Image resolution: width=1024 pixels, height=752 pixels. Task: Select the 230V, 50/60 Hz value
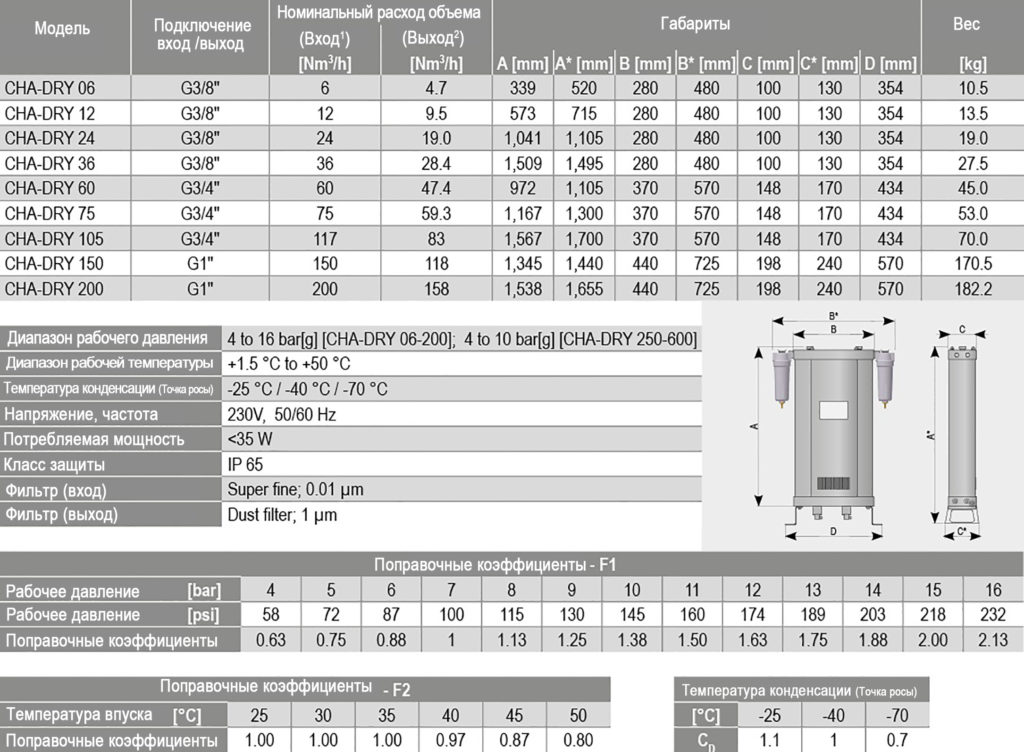[x=281, y=415]
